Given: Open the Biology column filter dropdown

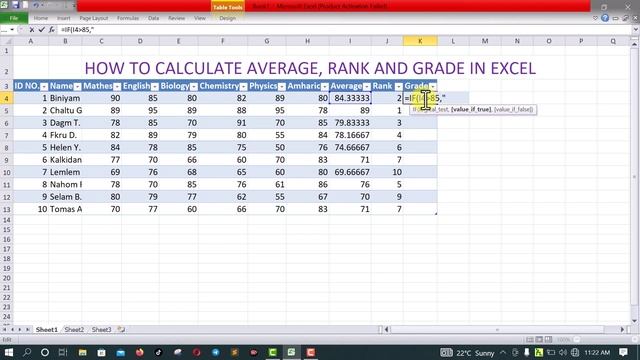Looking at the screenshot, I should [193, 87].
